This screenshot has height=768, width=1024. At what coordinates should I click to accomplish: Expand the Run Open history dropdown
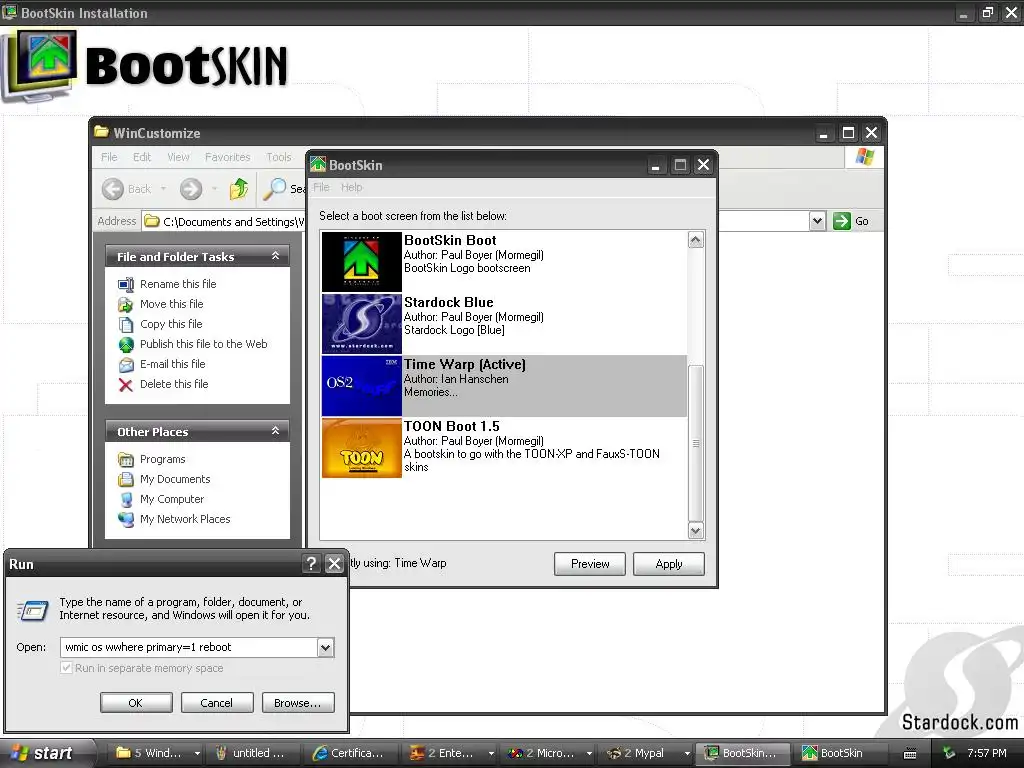click(325, 647)
